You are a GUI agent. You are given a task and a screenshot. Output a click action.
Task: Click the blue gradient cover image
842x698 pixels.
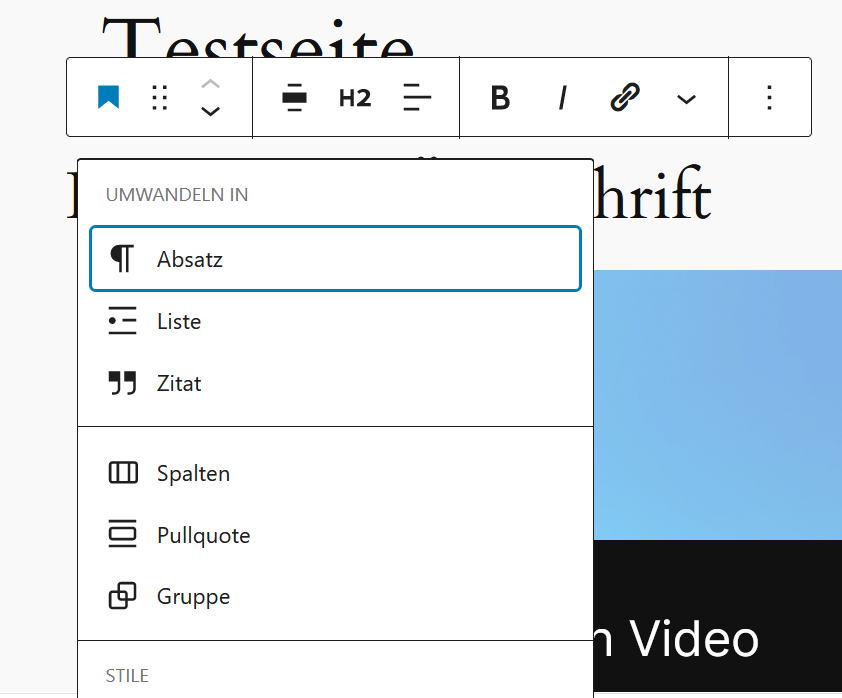(x=717, y=405)
